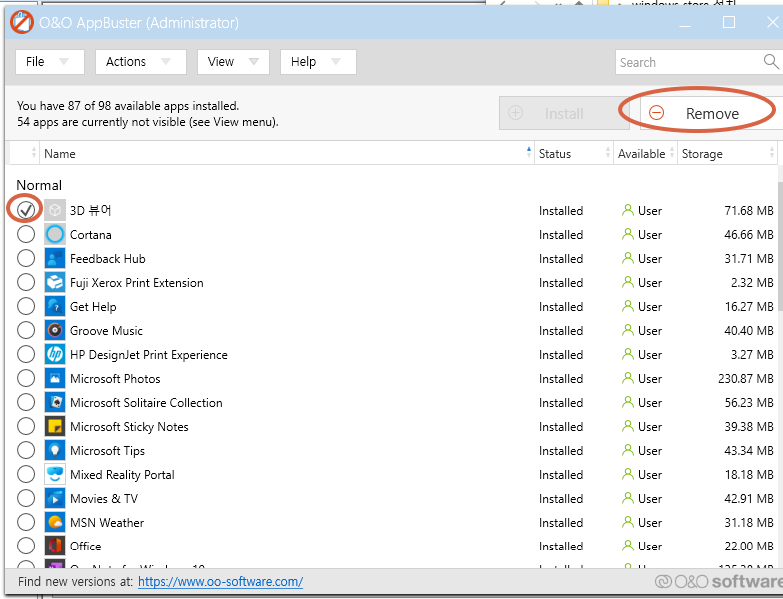Screen dimensions: 783x599
Task: Click the O&O AppBuster title bar logo
Action: coord(22,22)
